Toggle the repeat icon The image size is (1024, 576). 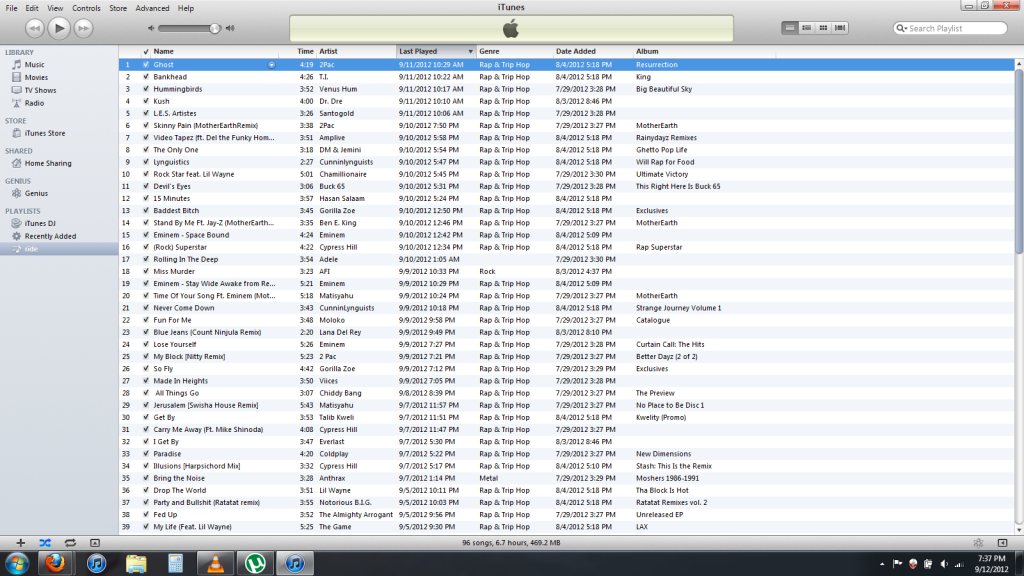(69, 542)
